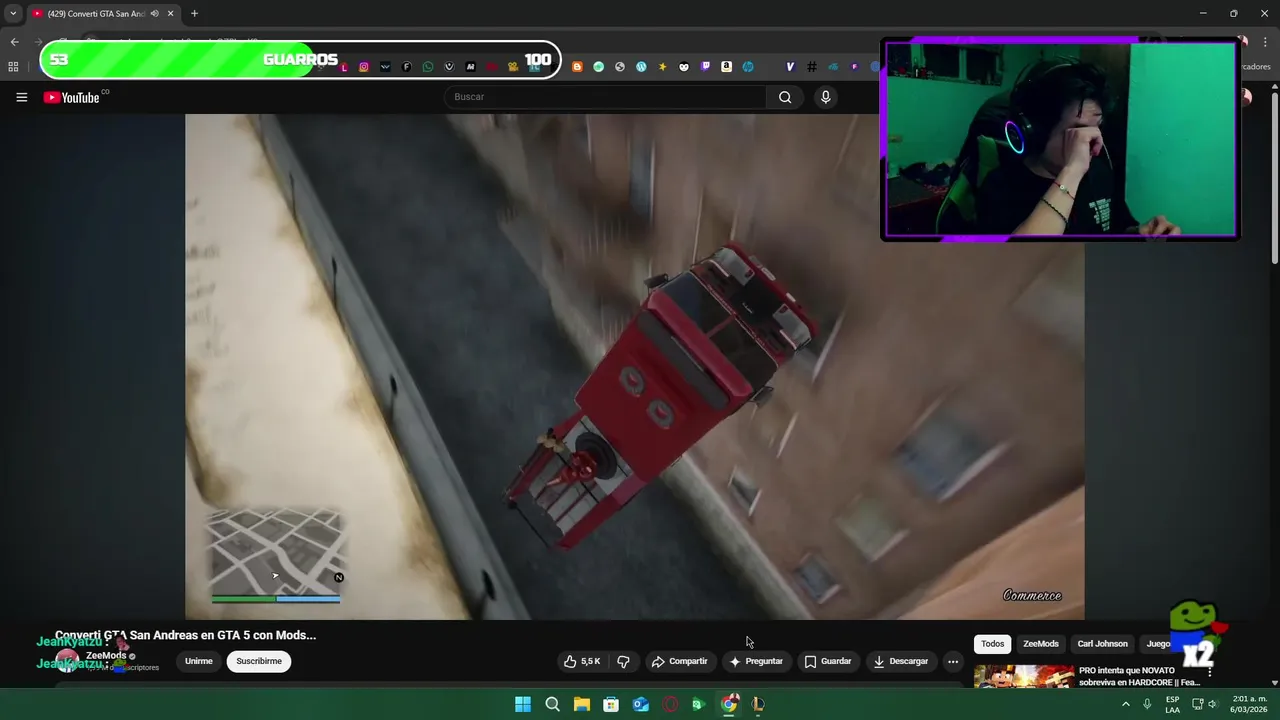Launch File Explorer from taskbar
The image size is (1280, 720).
[581, 704]
